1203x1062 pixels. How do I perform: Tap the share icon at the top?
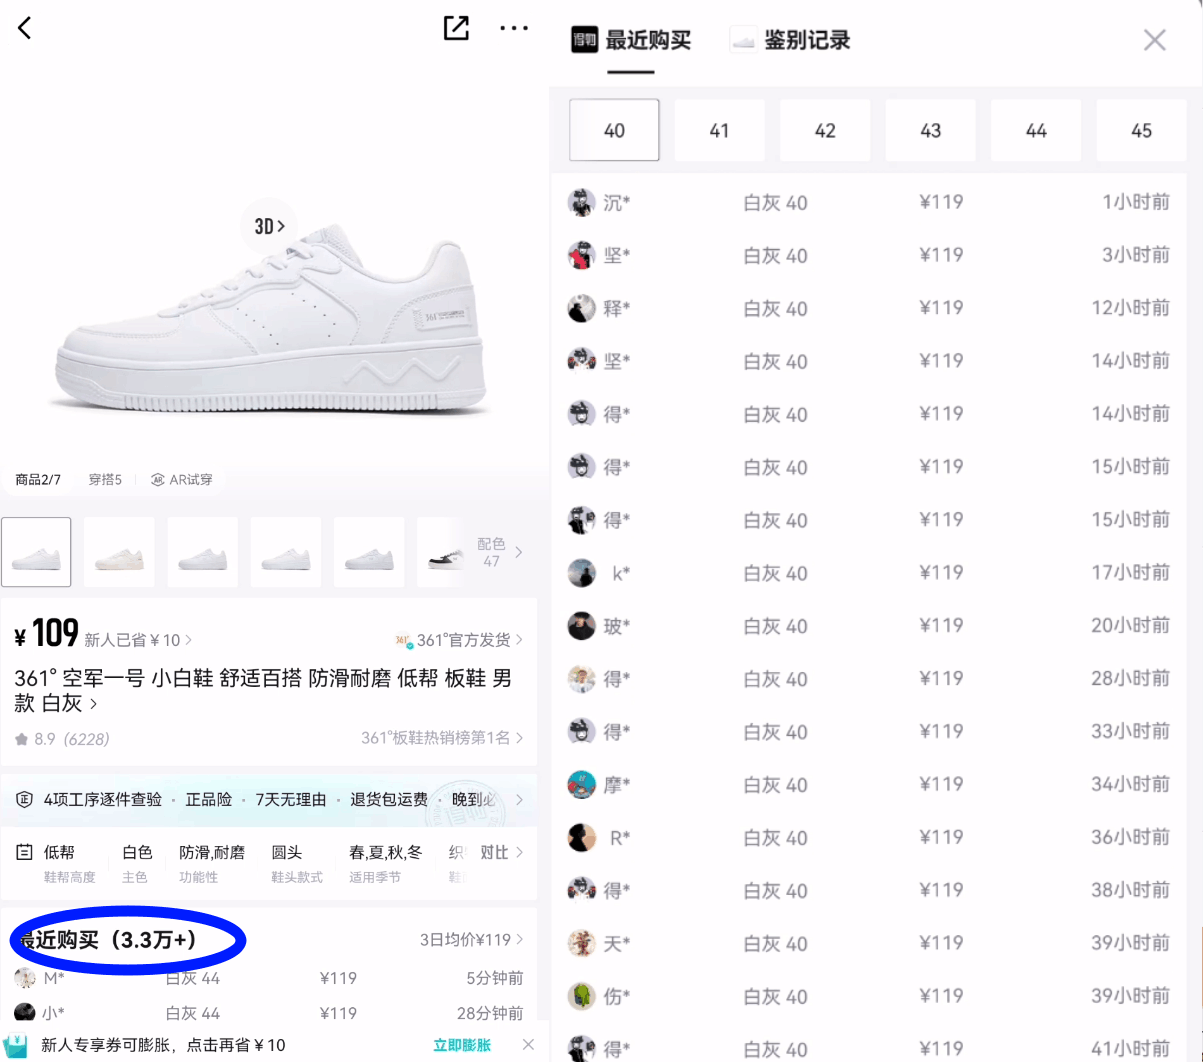click(x=456, y=28)
